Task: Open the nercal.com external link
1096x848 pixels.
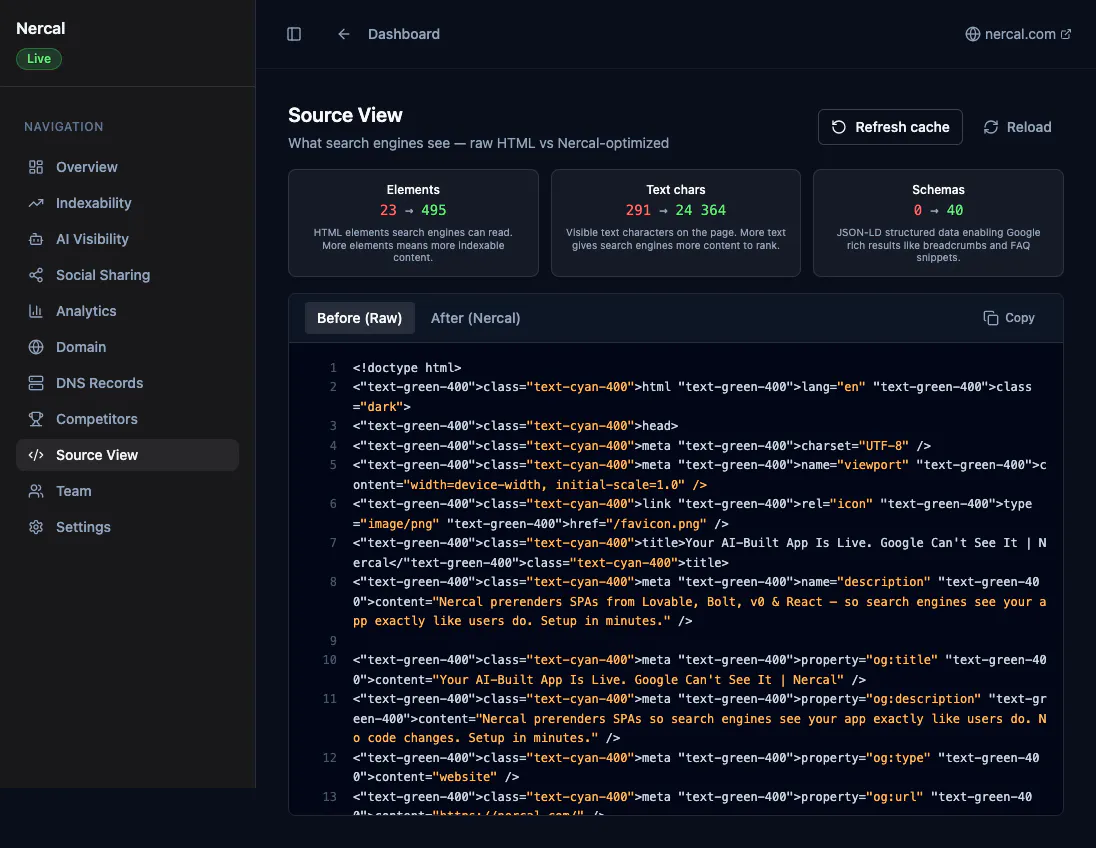Action: pos(1018,34)
